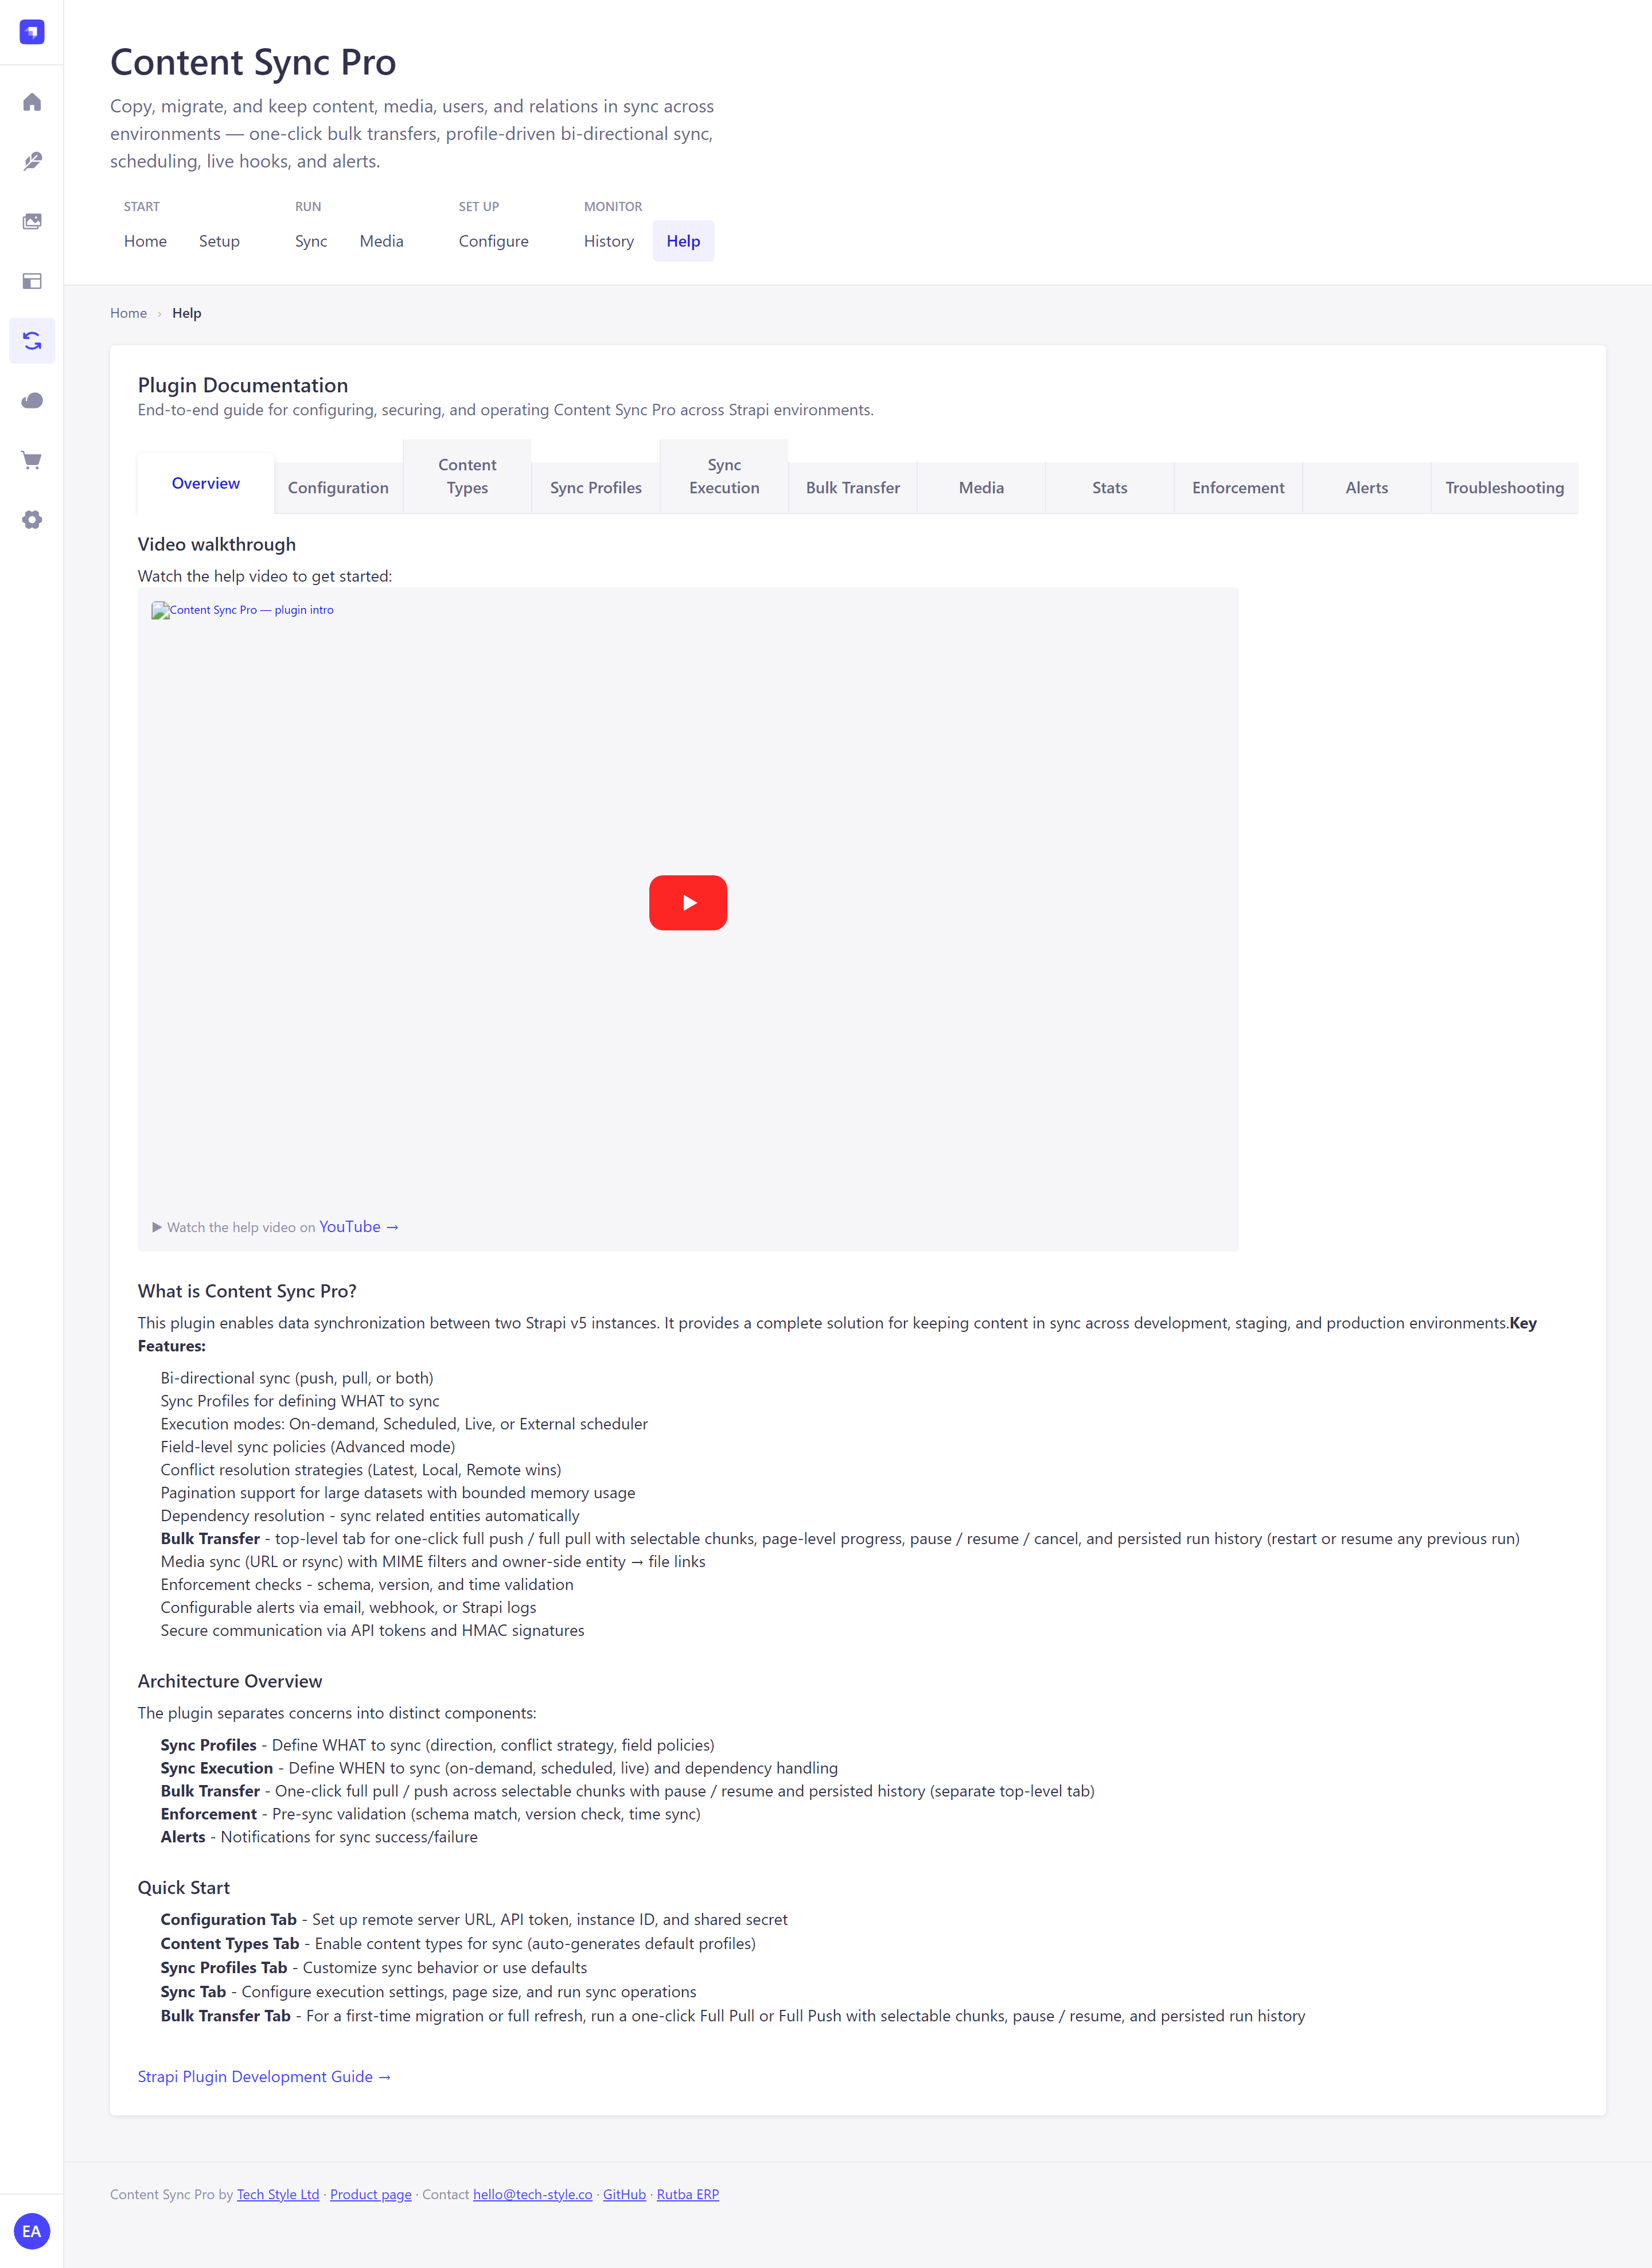
Task: Click the Strapi logo icon
Action: point(32,32)
